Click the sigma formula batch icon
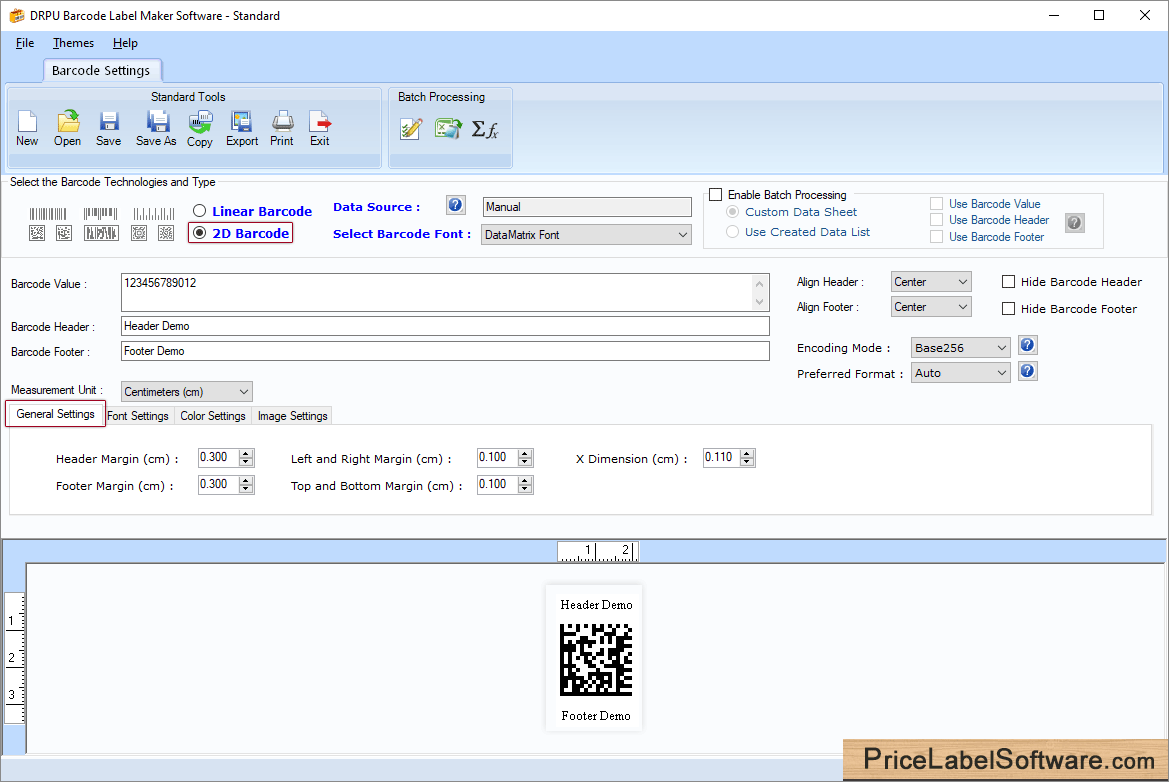This screenshot has height=782, width=1169. [x=485, y=130]
